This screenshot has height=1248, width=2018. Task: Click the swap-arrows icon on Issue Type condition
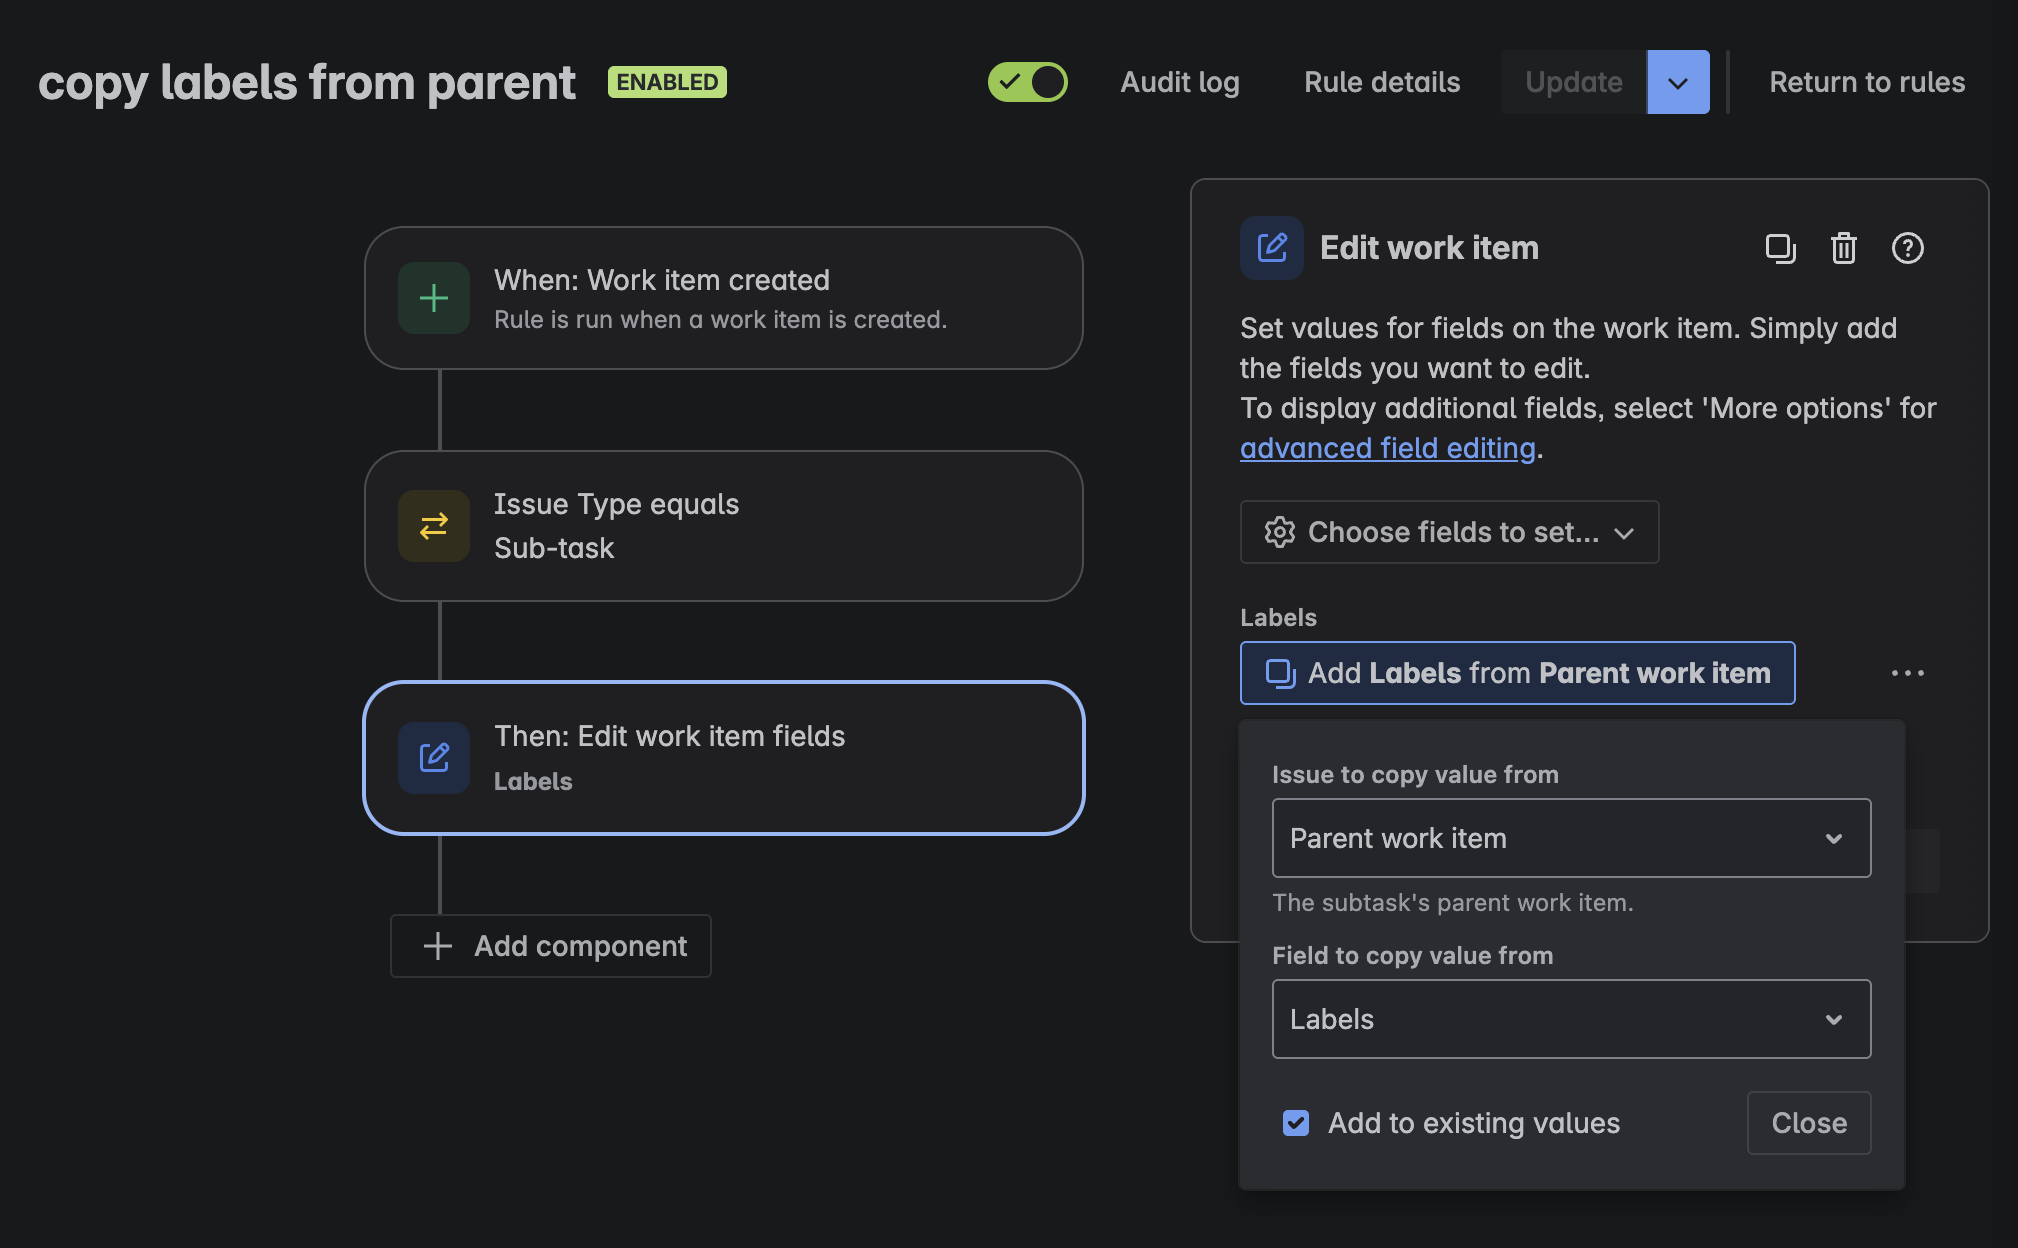(x=433, y=525)
